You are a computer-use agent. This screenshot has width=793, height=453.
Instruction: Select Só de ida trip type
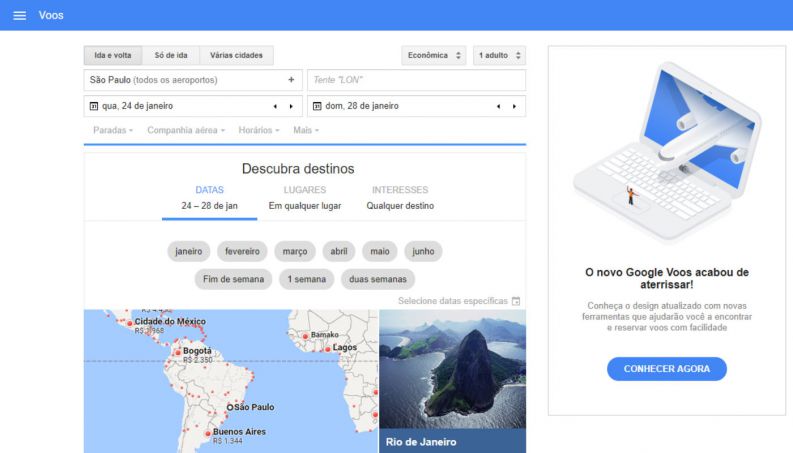pos(171,56)
